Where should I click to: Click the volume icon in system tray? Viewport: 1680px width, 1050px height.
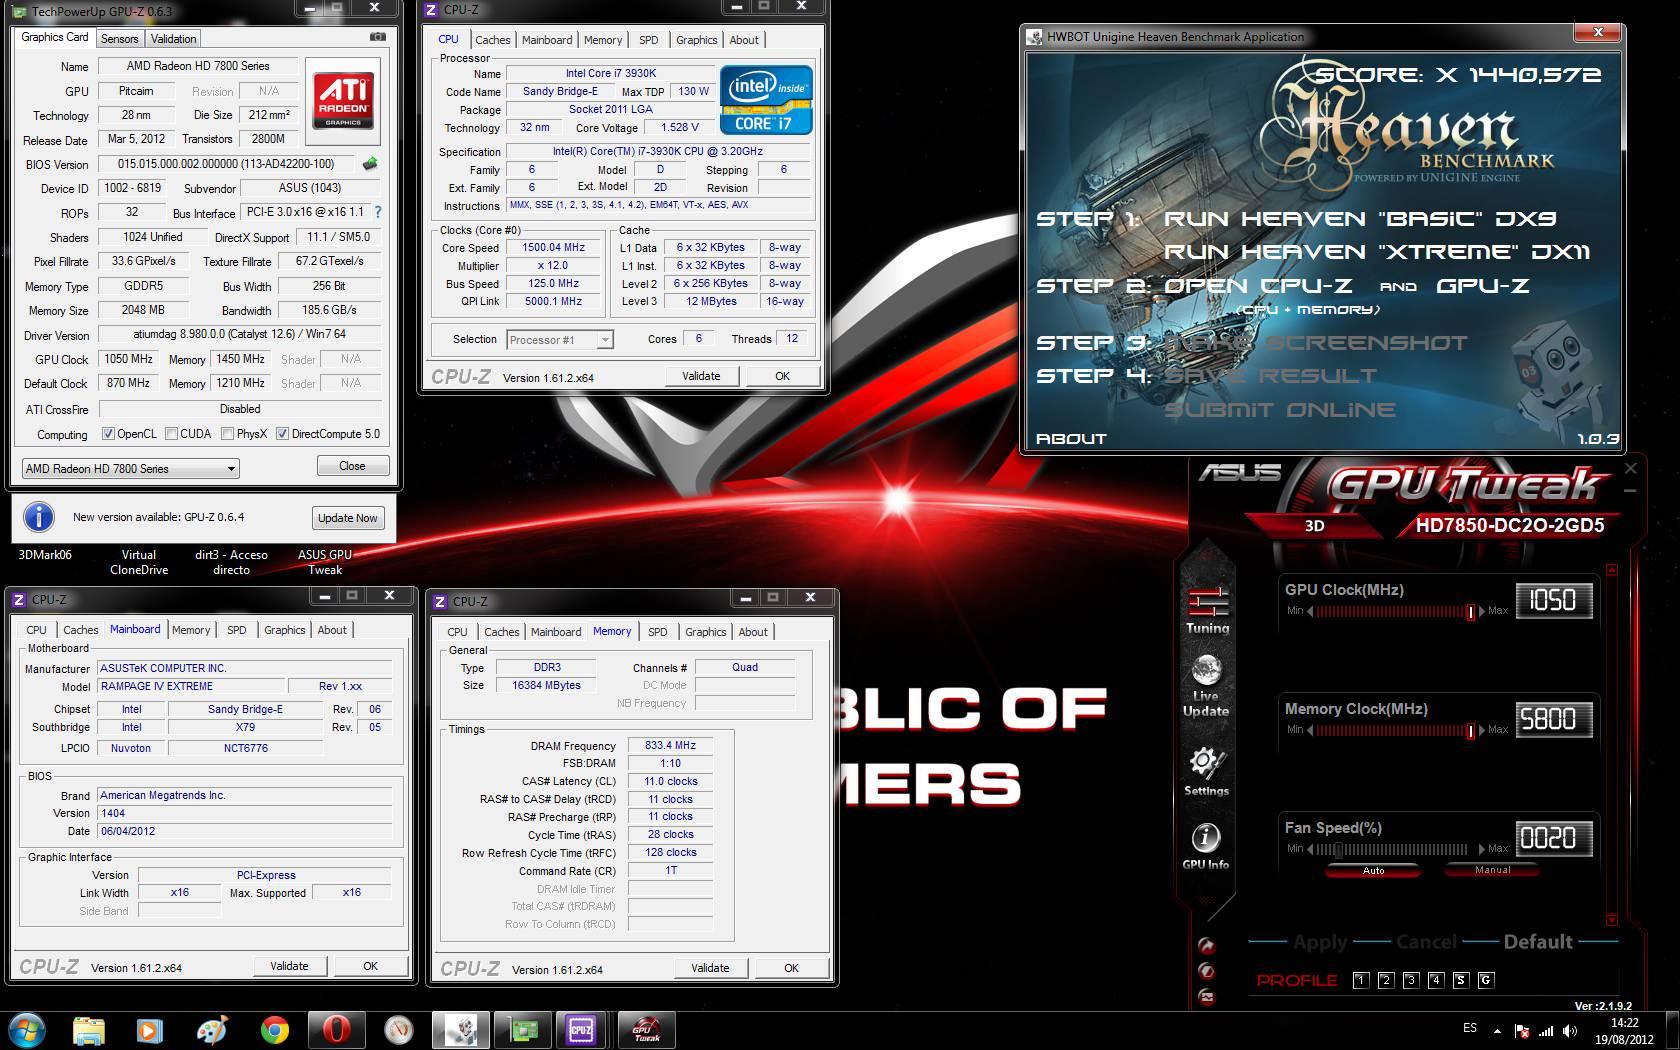point(1570,1029)
